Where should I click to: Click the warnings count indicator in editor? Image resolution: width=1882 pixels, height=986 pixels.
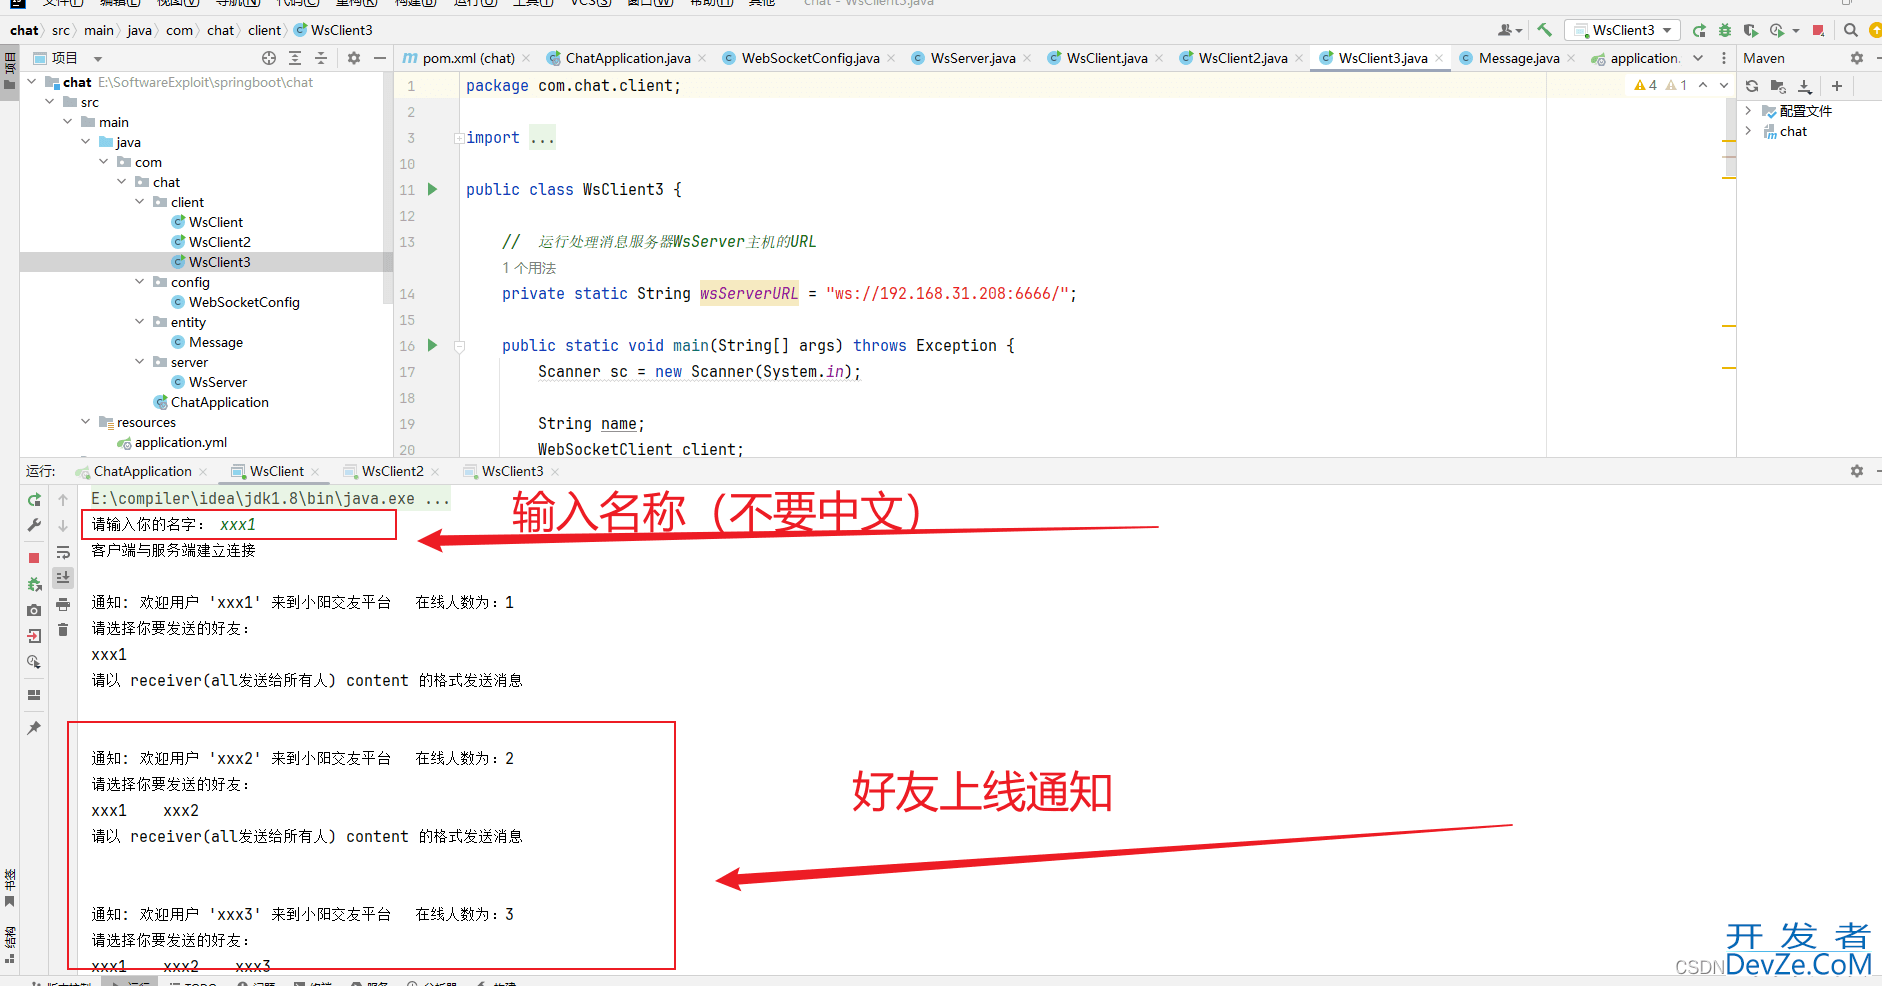1646,85
